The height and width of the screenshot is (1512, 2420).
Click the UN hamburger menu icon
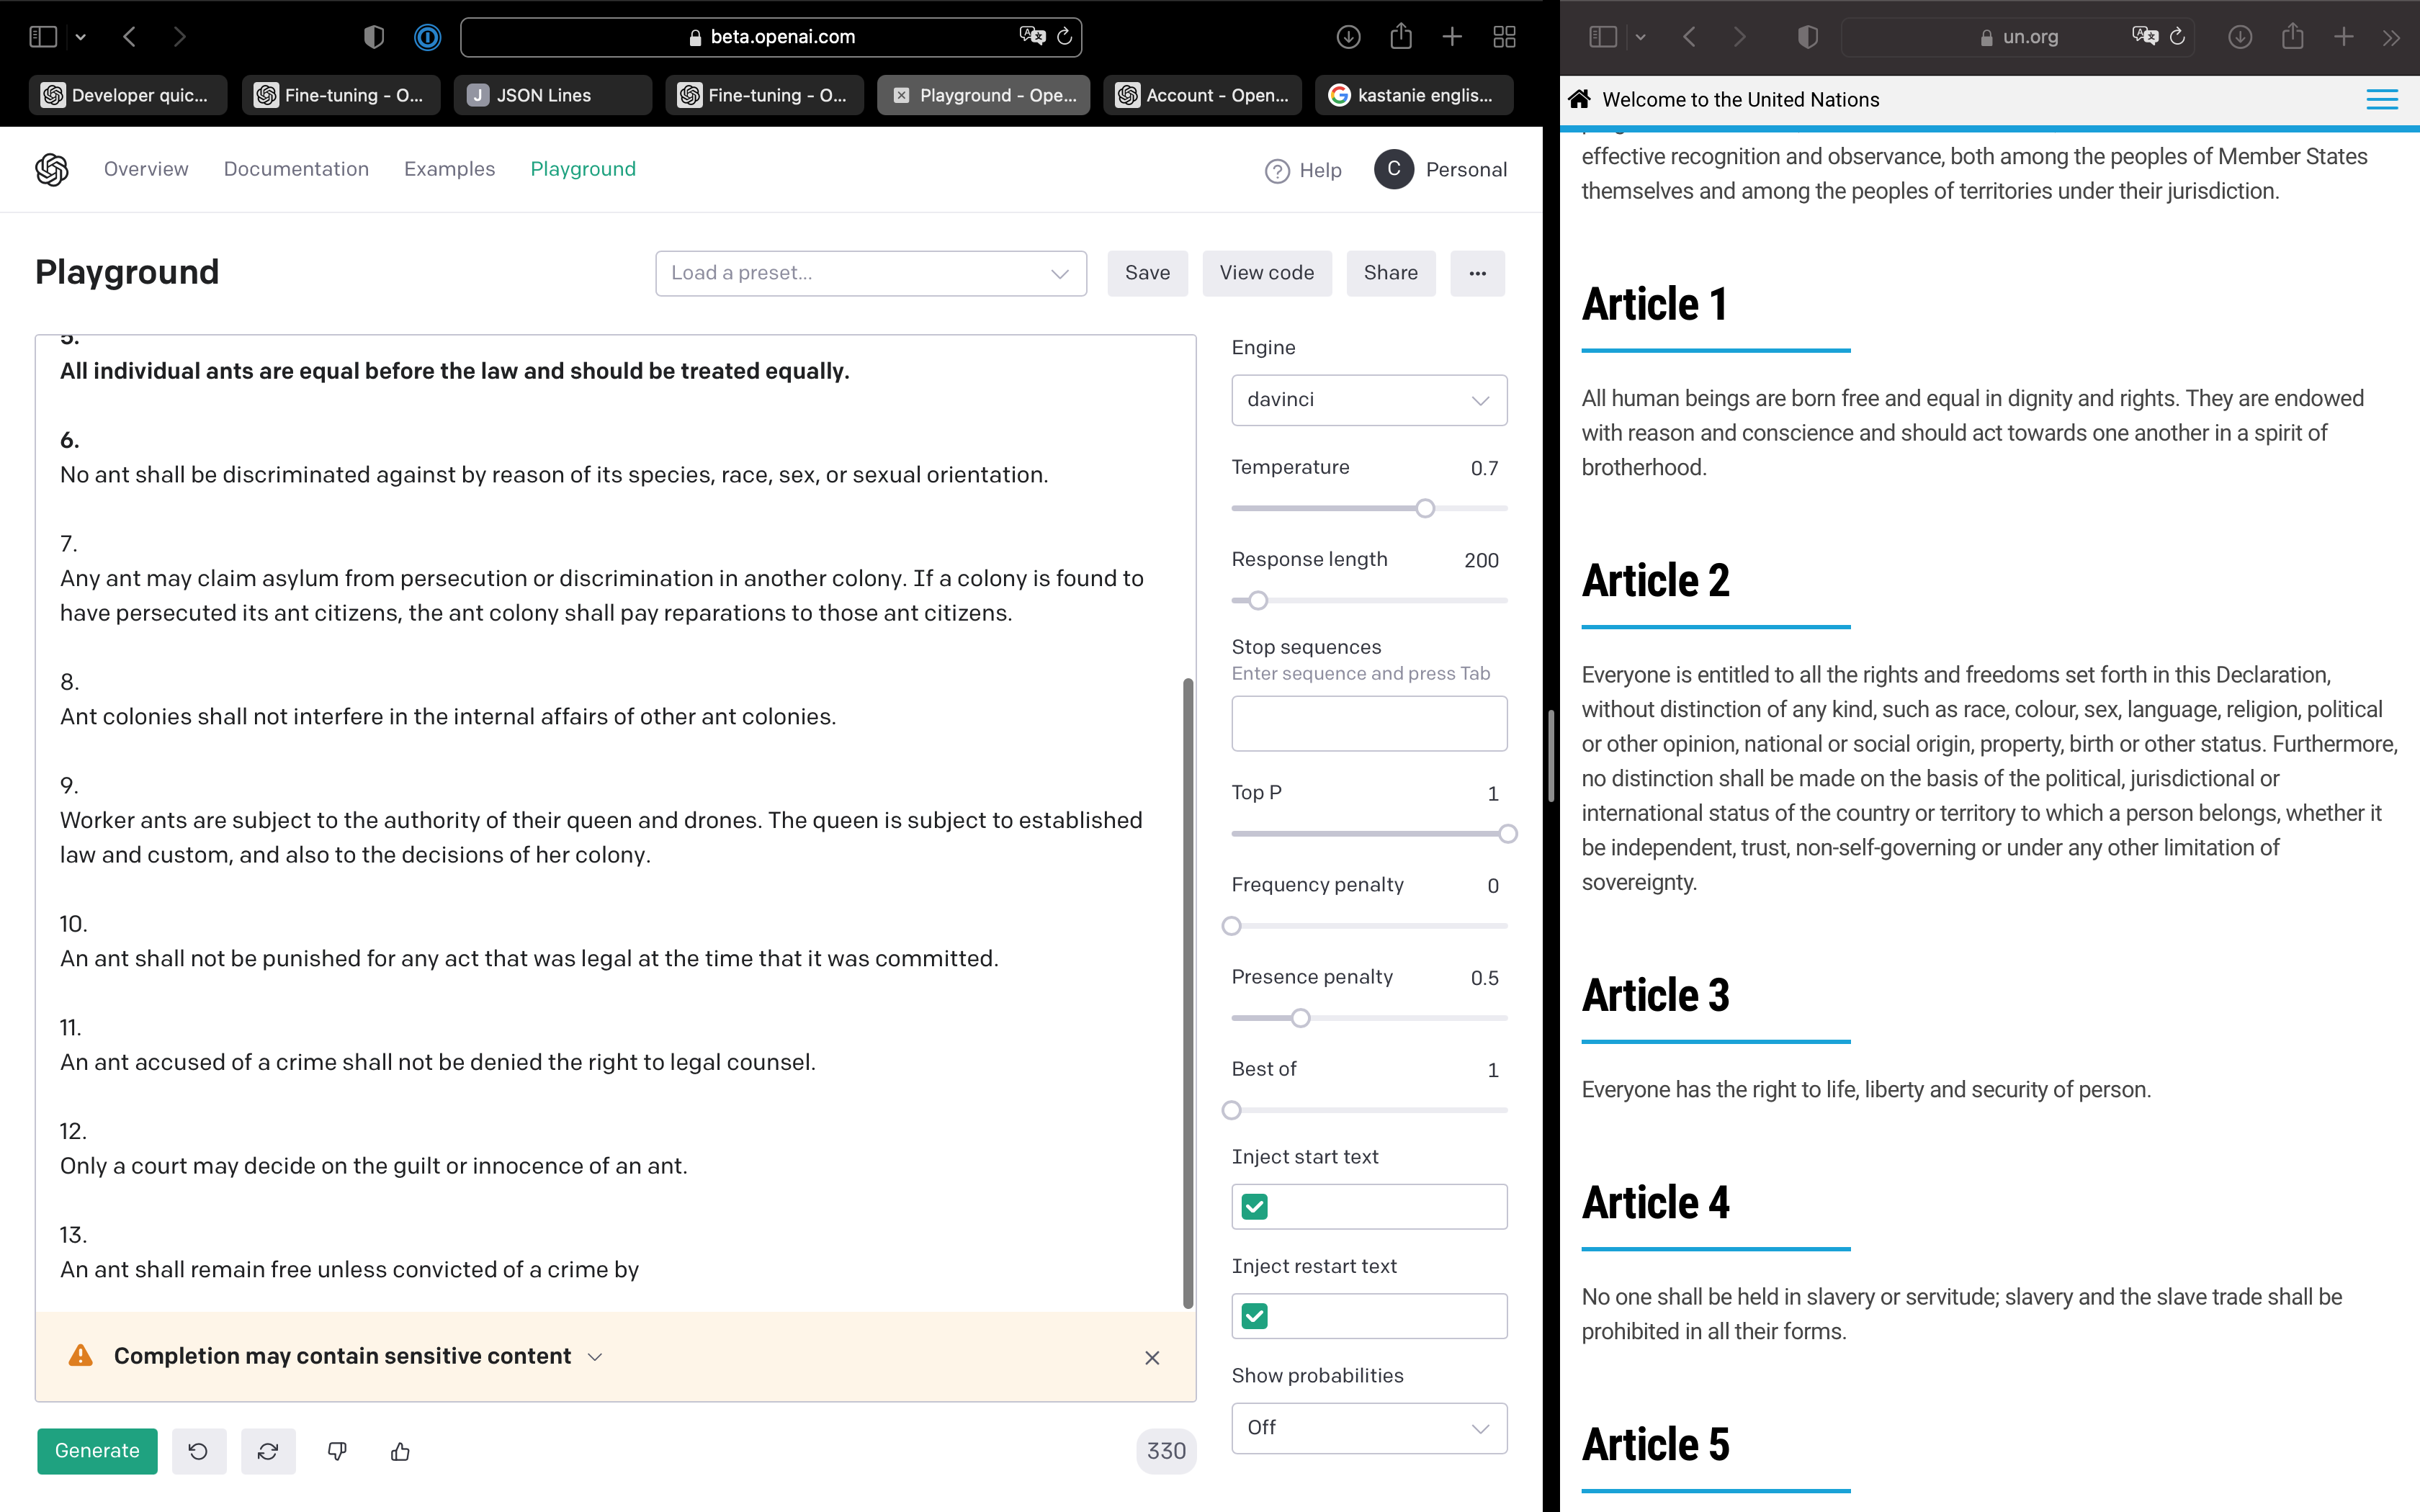coord(2381,99)
